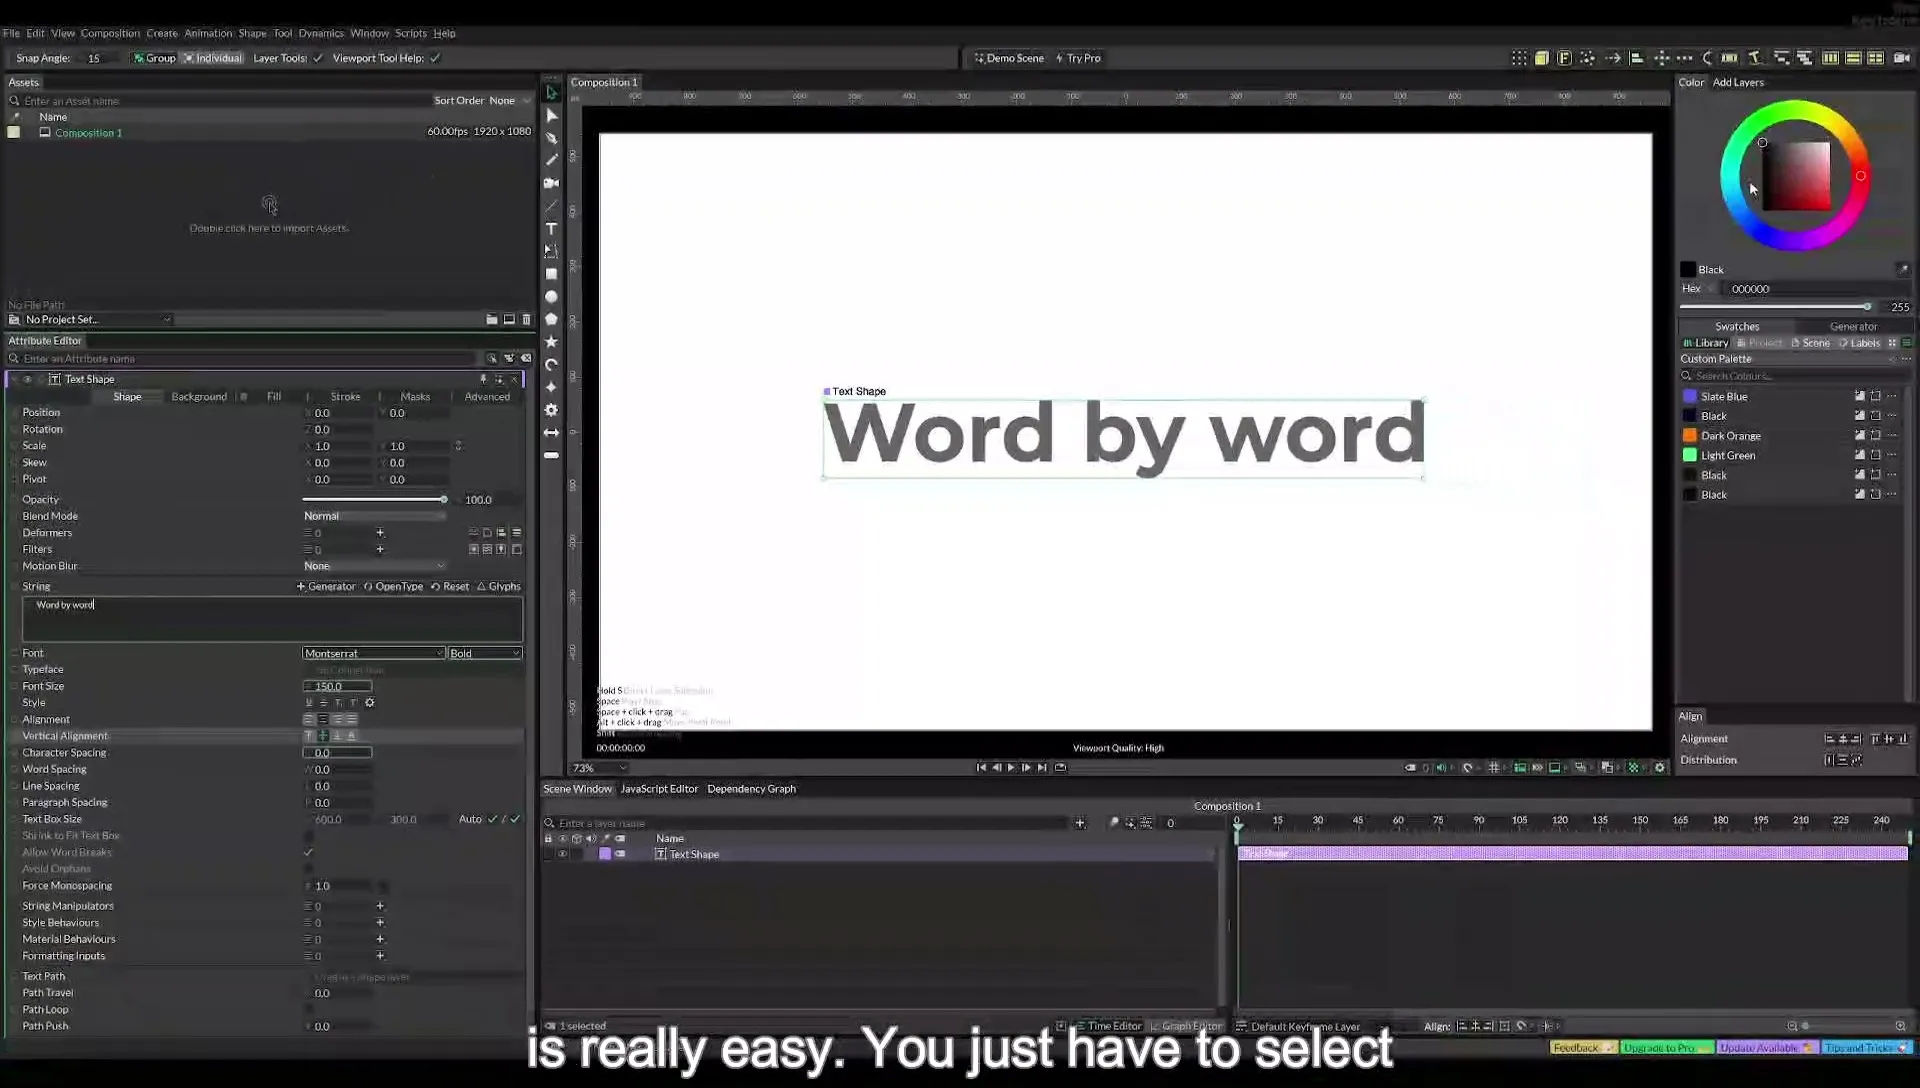This screenshot has height=1088, width=1920.
Task: Select the Polygon shape tool
Action: [551, 319]
